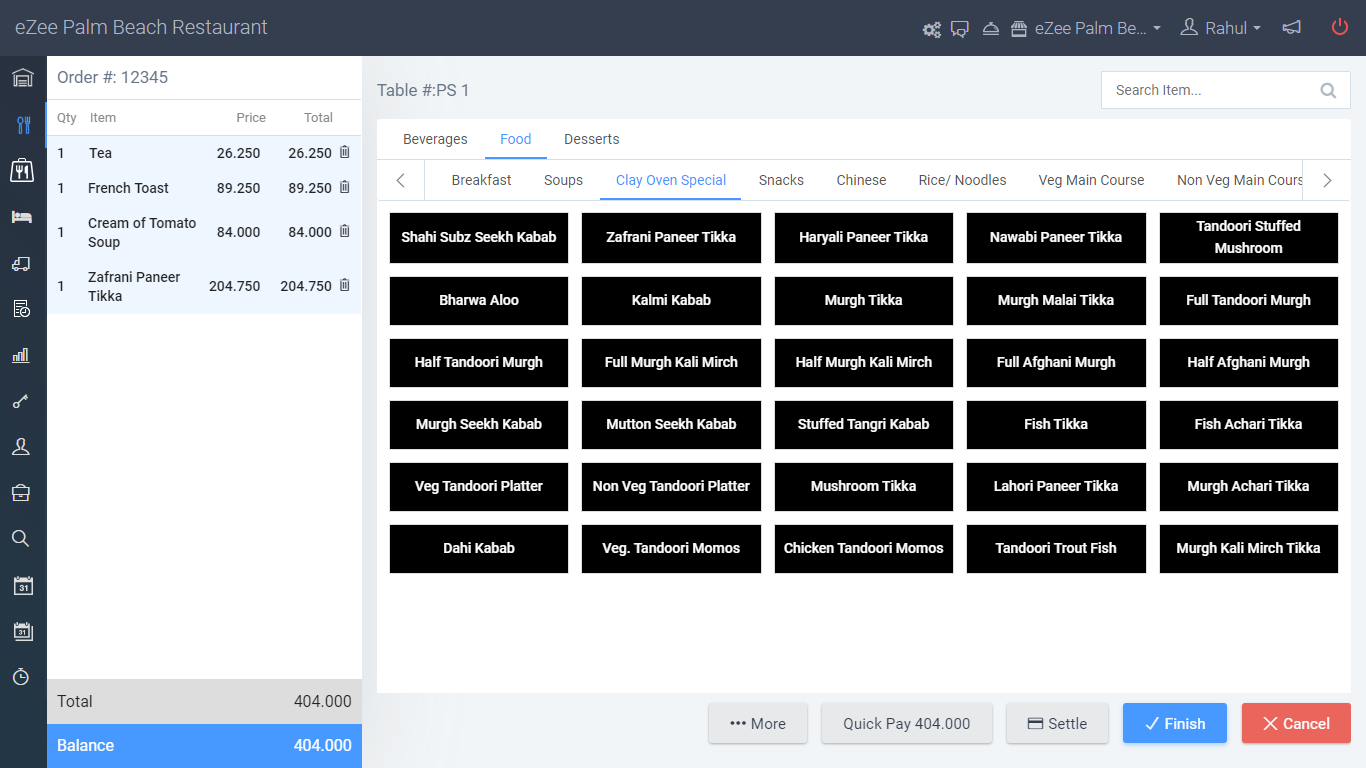Add Kalmi Kabab to the order
This screenshot has height=768, width=1366.
(x=671, y=300)
